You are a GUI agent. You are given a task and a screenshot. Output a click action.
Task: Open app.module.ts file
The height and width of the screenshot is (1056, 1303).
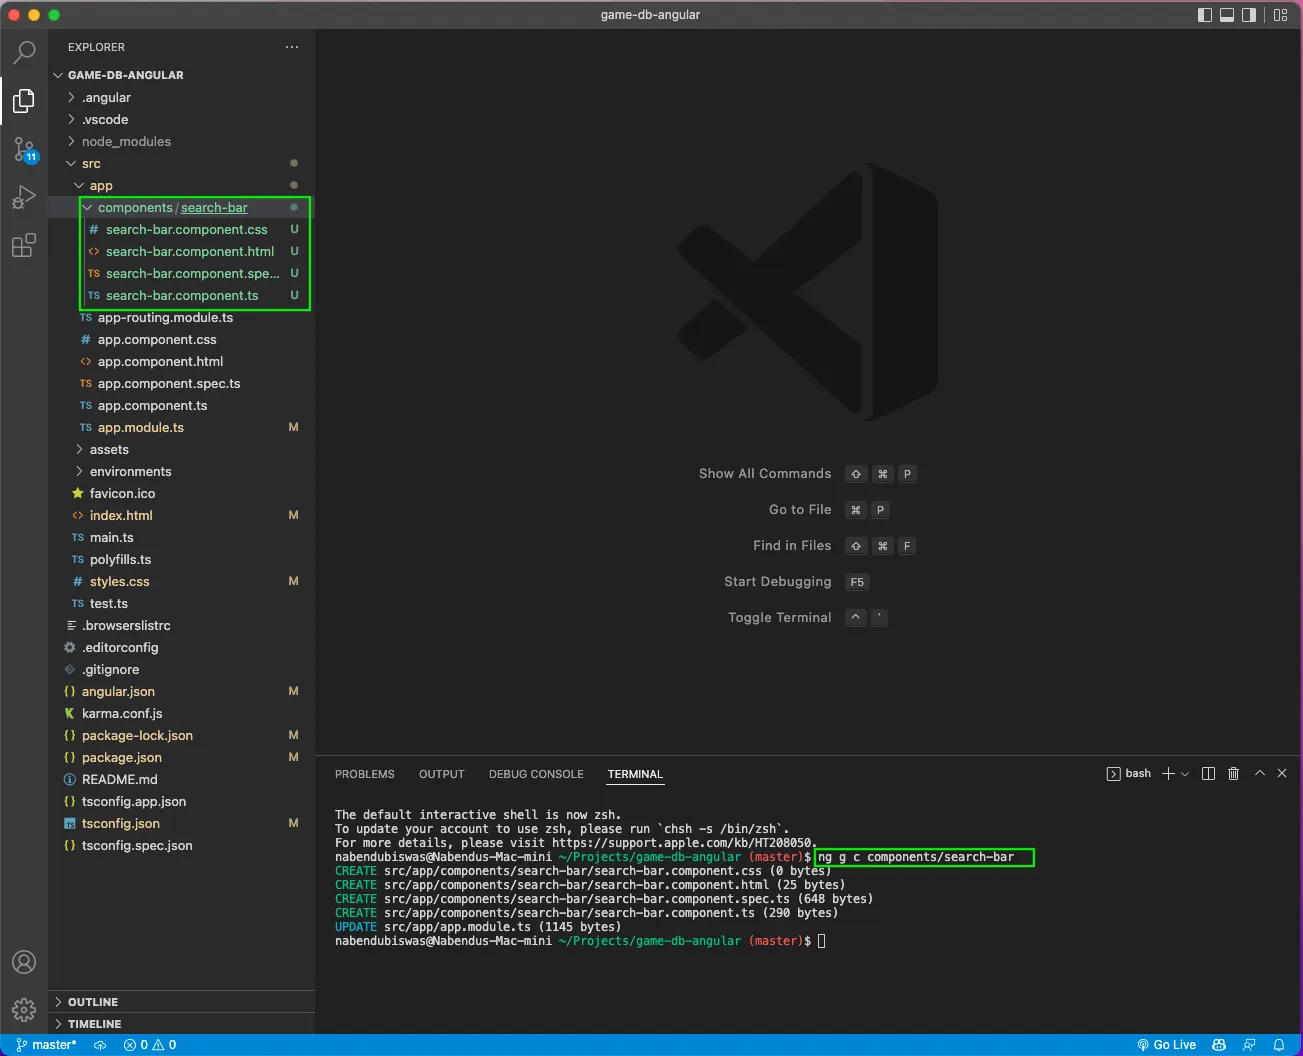click(x=181, y=427)
